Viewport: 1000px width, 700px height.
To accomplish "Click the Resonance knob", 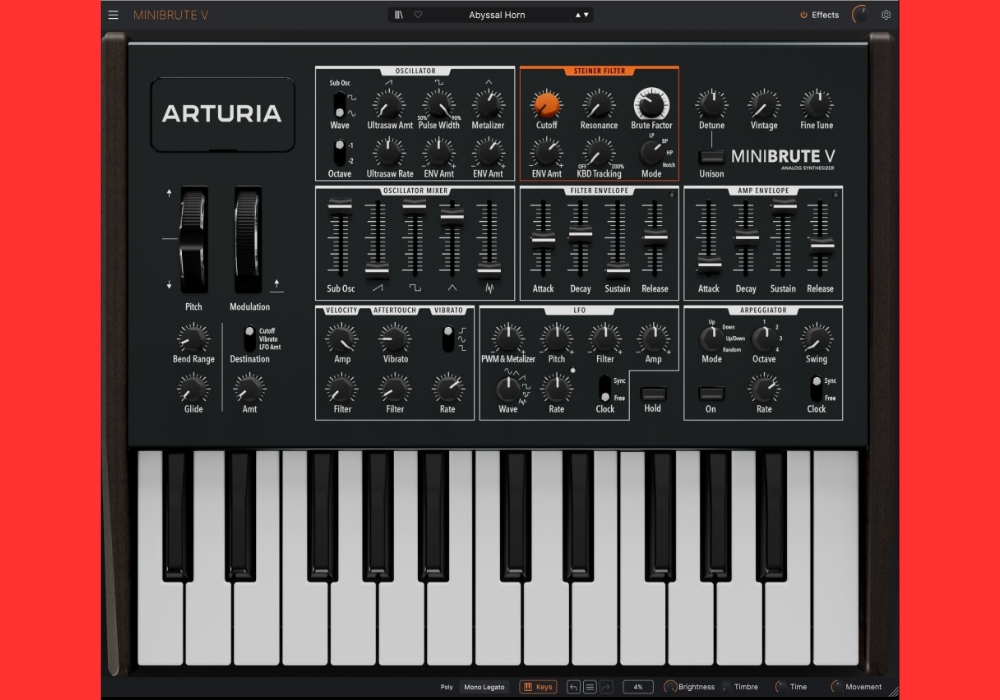I will pos(598,104).
